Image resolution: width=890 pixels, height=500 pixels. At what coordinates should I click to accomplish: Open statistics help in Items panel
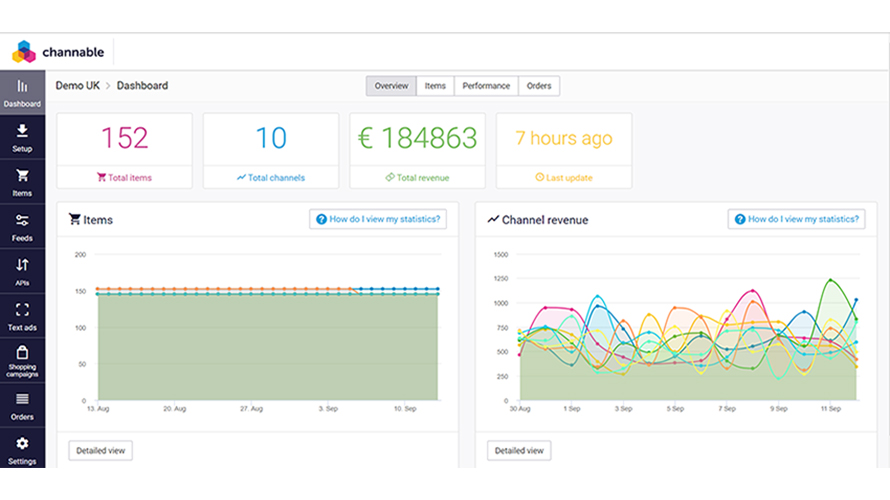point(377,219)
